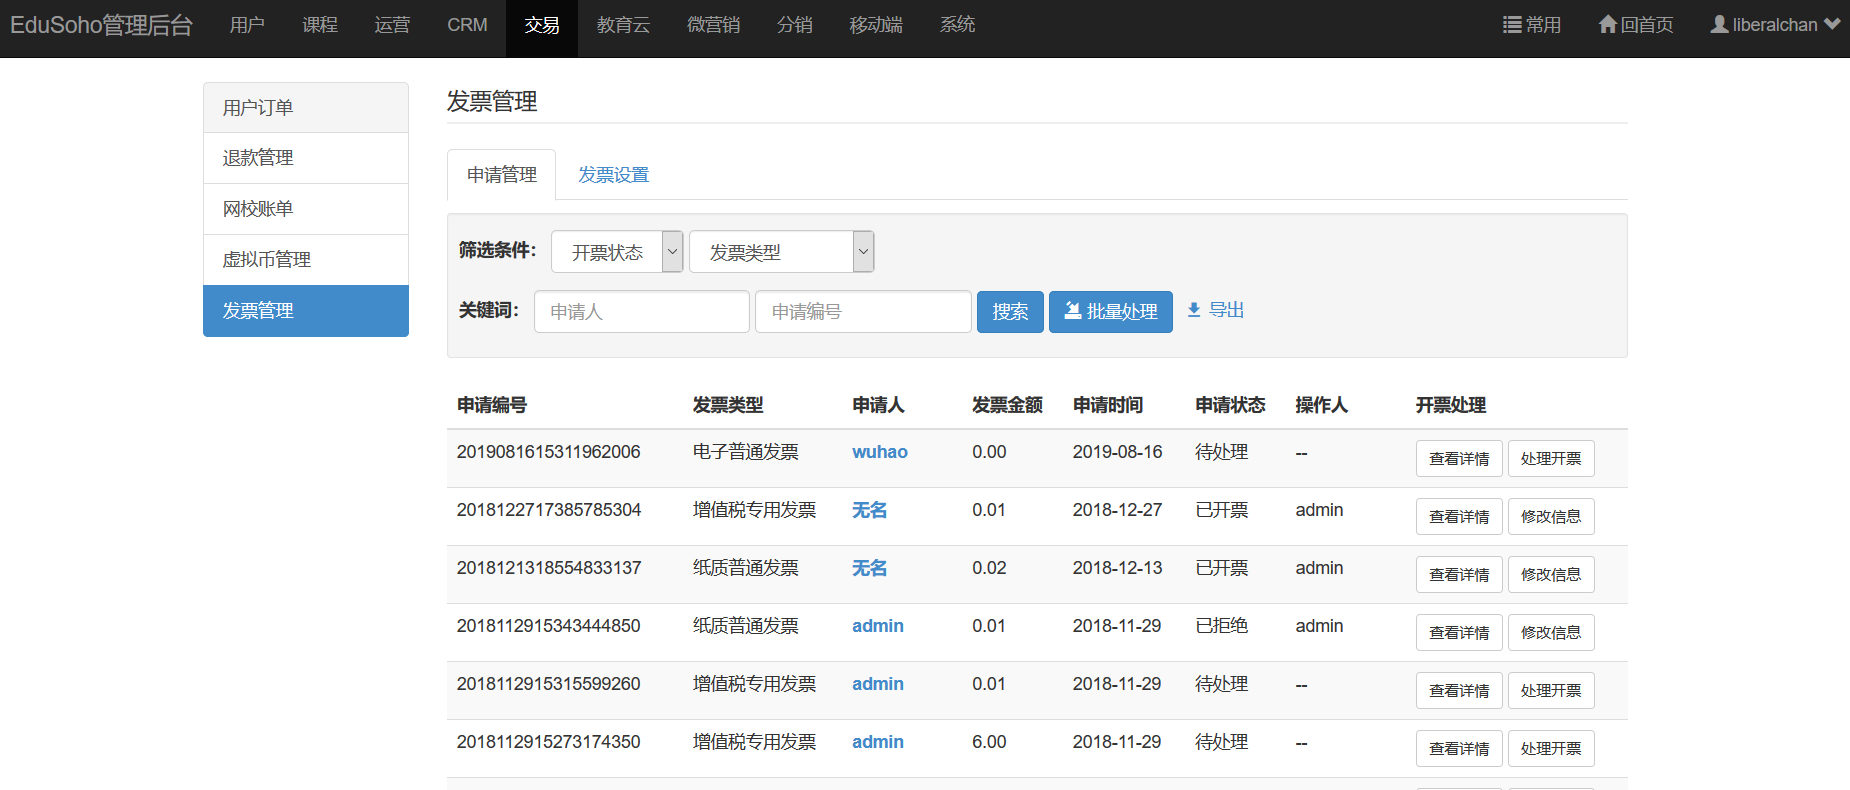Expand the 开票状态 filter dropdown
Image resolution: width=1850 pixels, height=790 pixels.
coord(617,252)
